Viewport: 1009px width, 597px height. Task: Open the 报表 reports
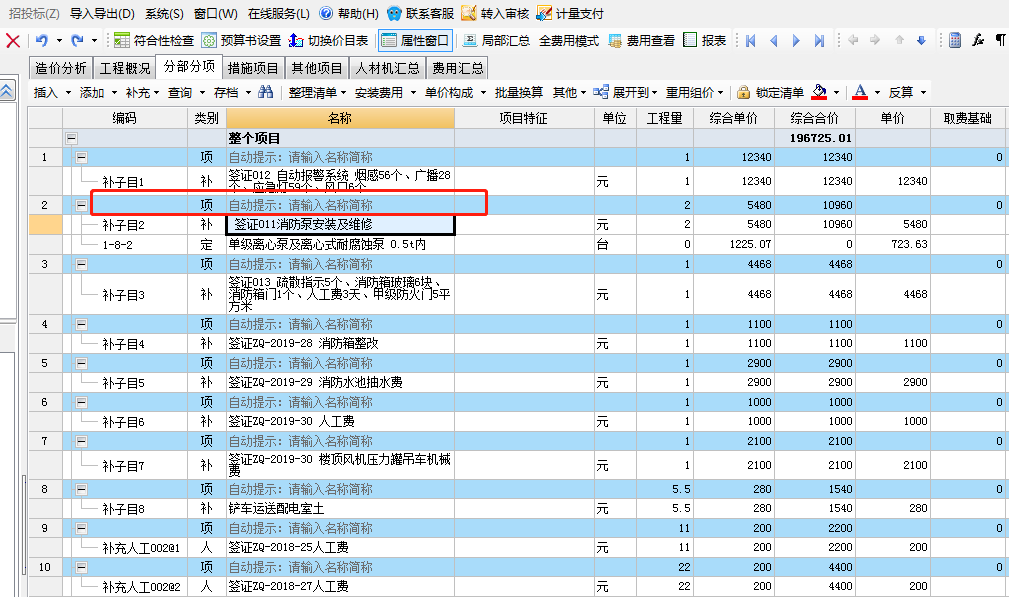click(705, 41)
